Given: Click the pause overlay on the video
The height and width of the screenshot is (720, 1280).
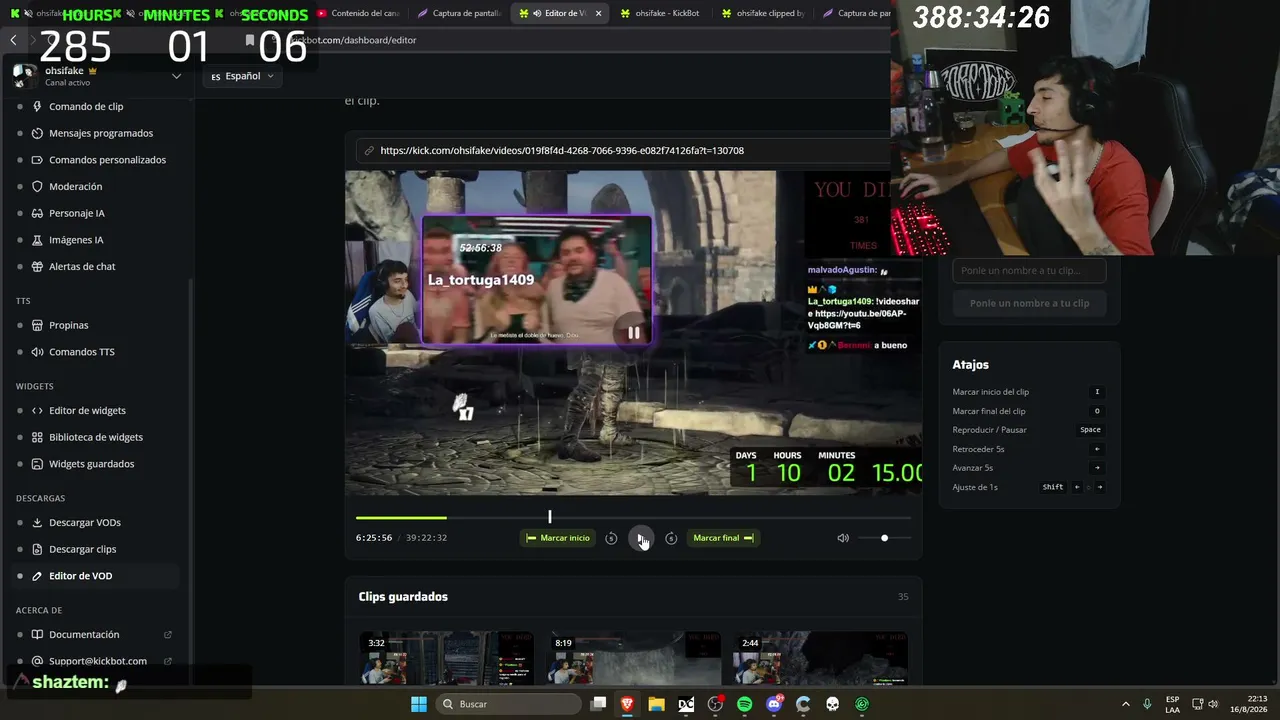Looking at the screenshot, I should pyautogui.click(x=634, y=332).
